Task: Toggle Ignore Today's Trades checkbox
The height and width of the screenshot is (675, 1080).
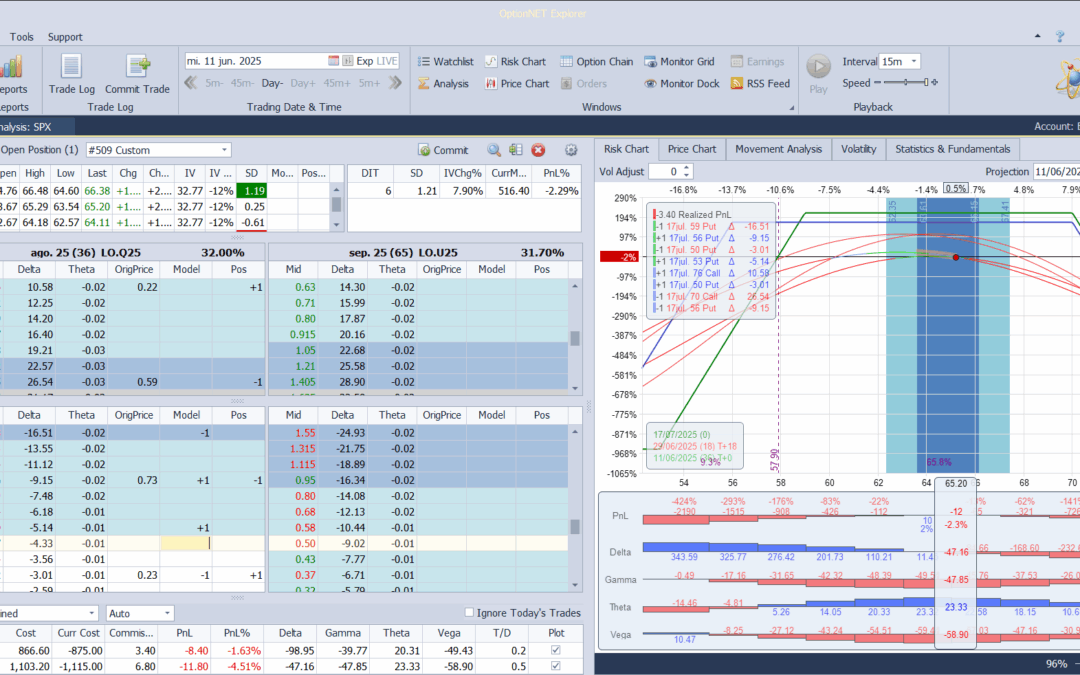Action: coord(469,612)
